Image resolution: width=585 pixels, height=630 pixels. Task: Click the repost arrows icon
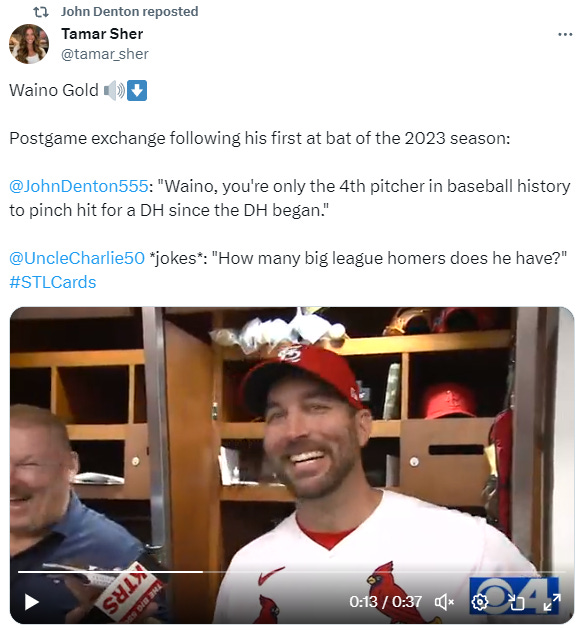pyautogui.click(x=41, y=12)
